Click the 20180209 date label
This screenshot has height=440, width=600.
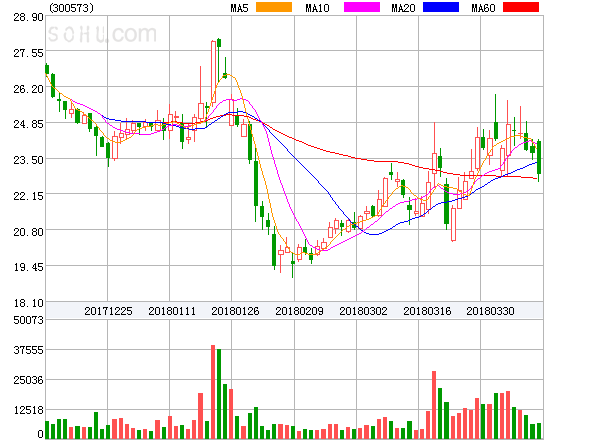299,311
